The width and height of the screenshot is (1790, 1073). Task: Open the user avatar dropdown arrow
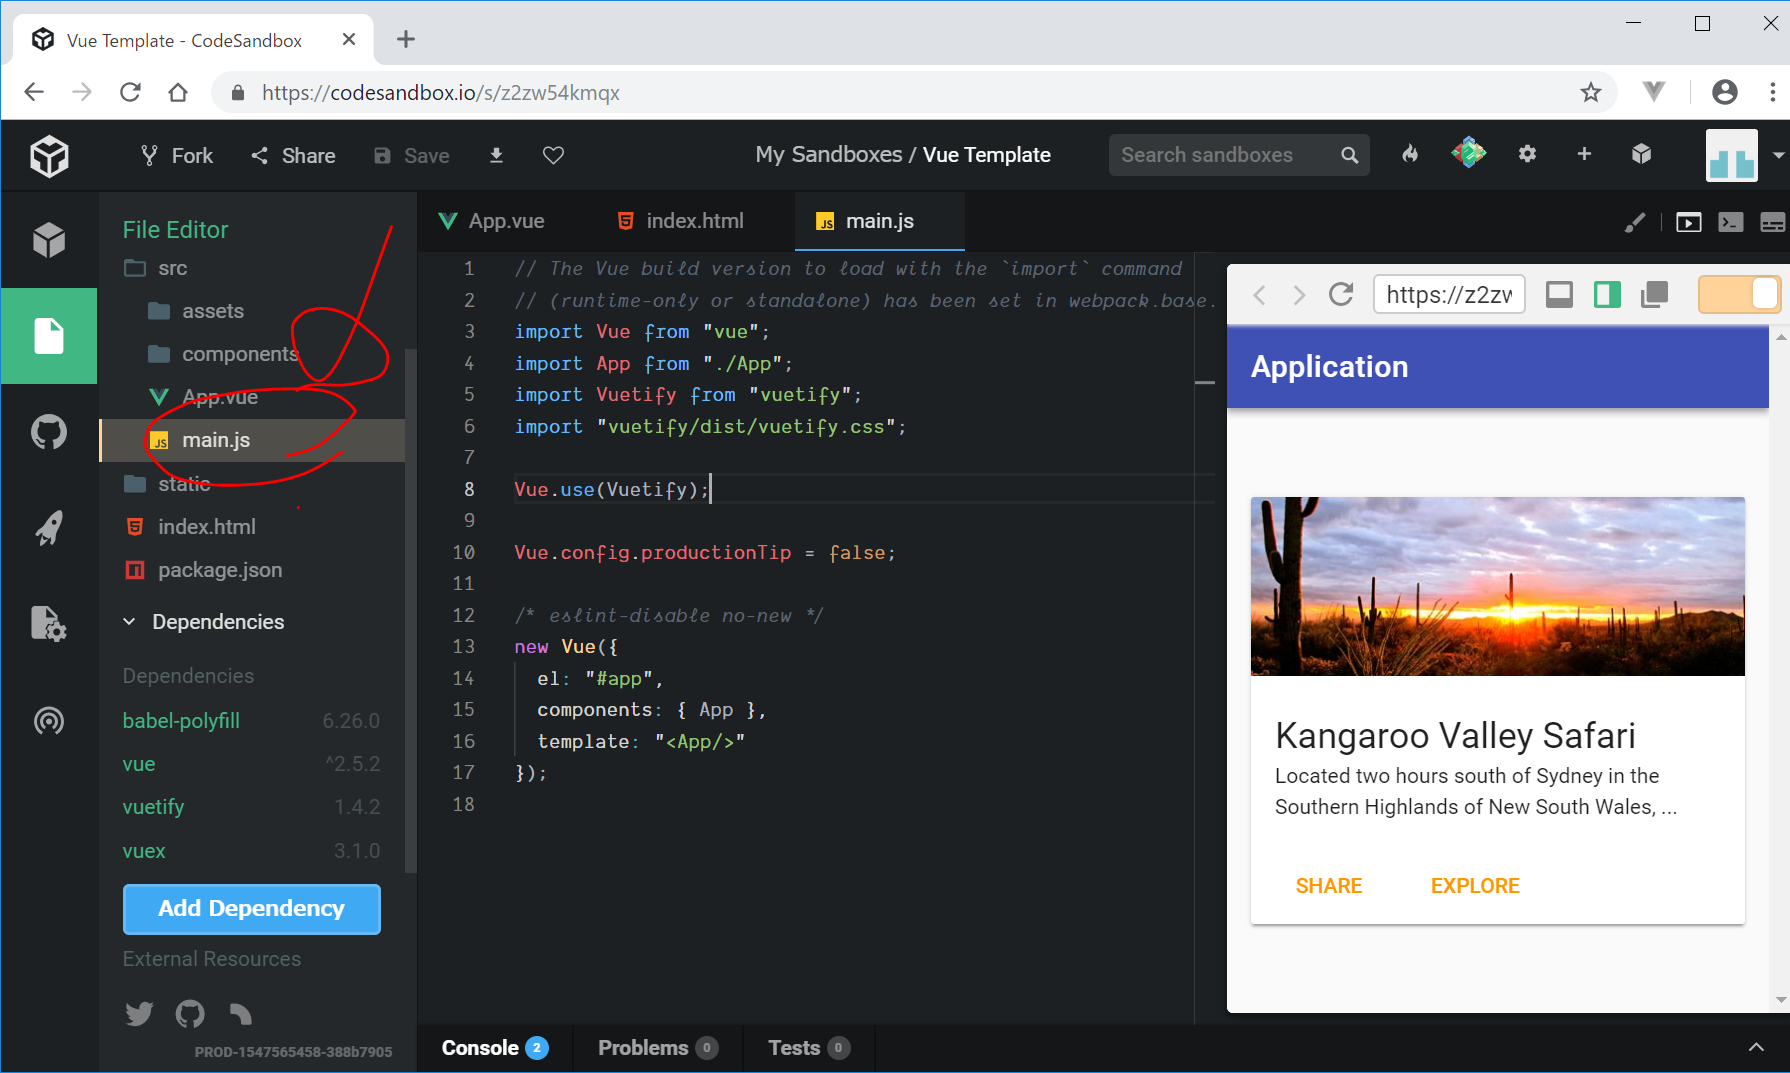point(1778,155)
